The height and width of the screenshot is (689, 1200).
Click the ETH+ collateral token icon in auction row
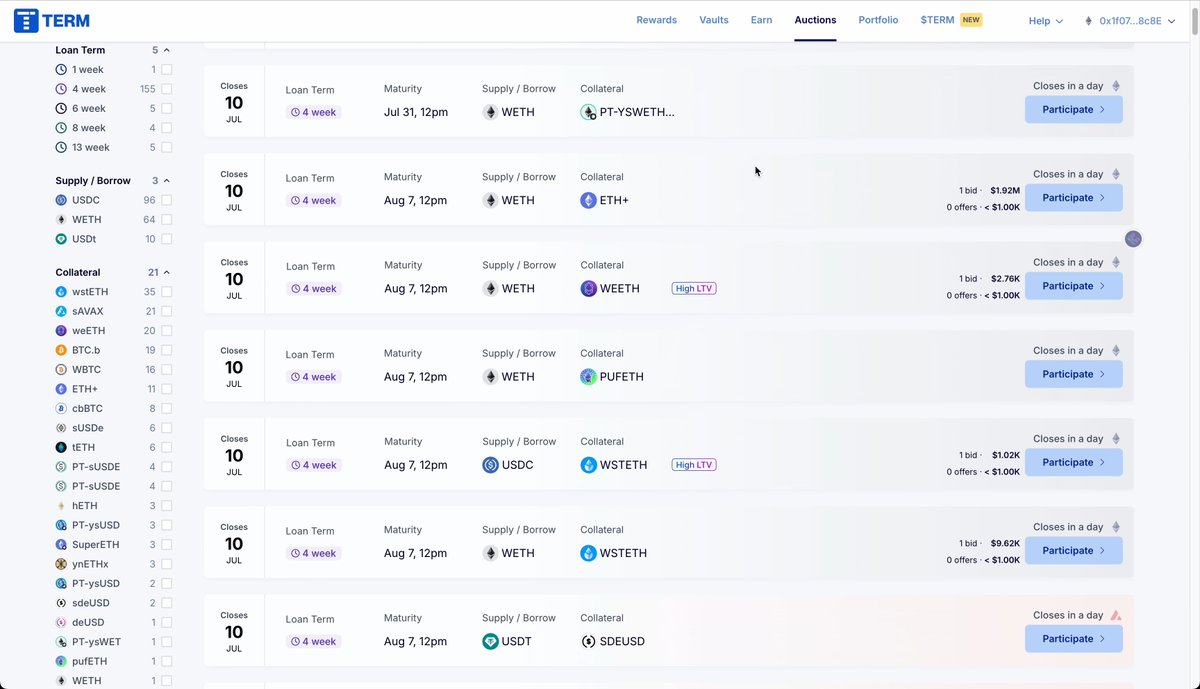tap(588, 200)
